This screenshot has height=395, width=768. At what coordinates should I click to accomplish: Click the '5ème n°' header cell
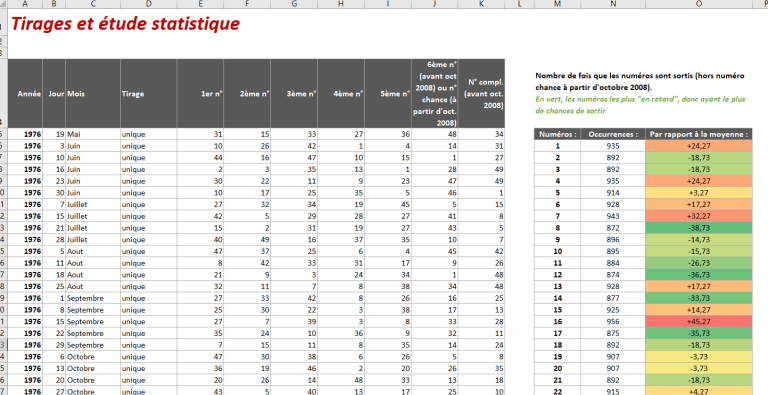(x=388, y=94)
